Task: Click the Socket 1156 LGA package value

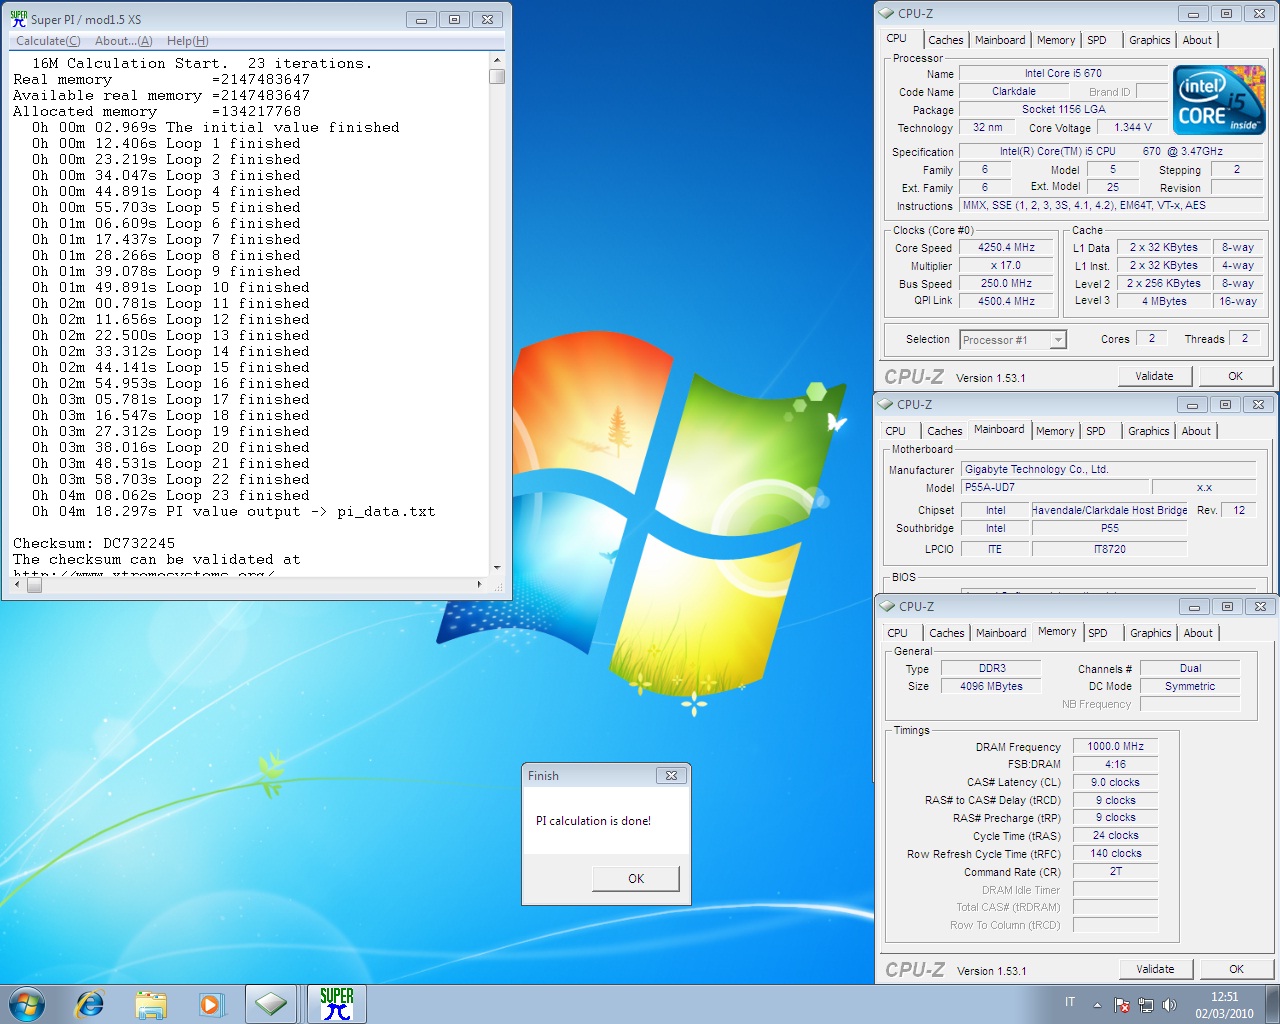Action: pos(1063,109)
